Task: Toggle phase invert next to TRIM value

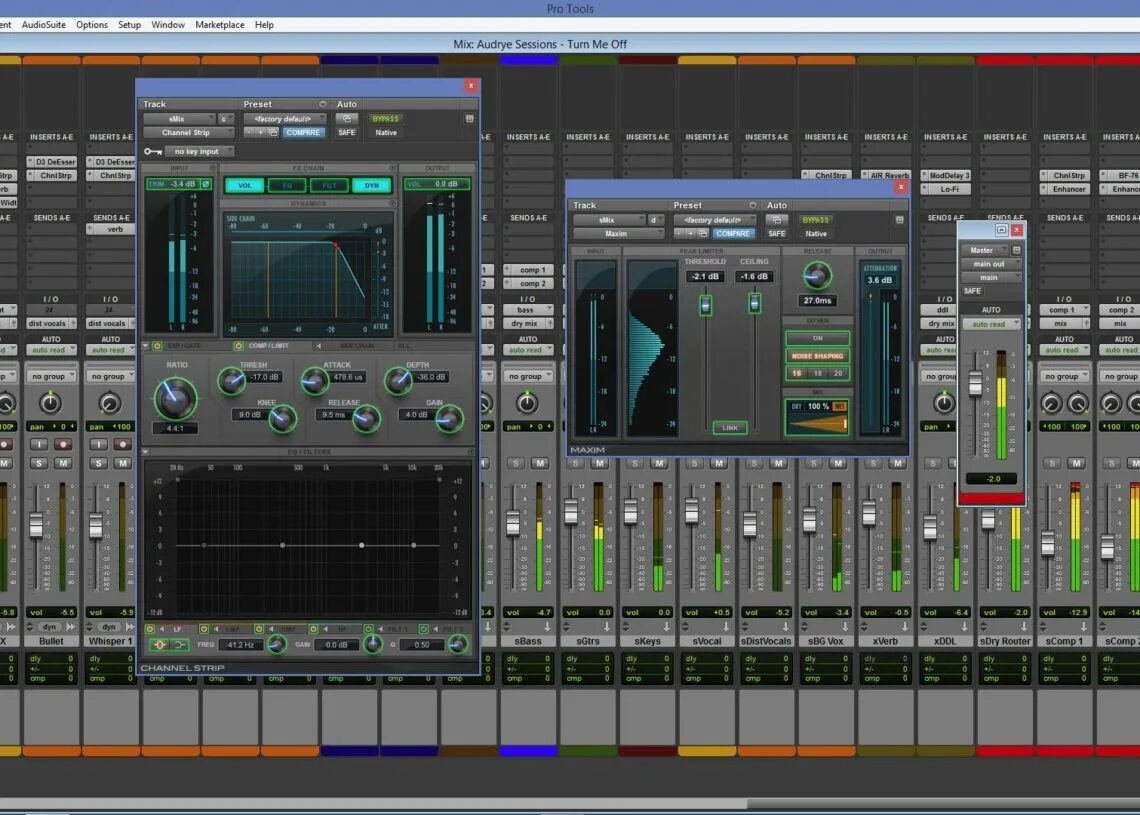Action: (206, 184)
